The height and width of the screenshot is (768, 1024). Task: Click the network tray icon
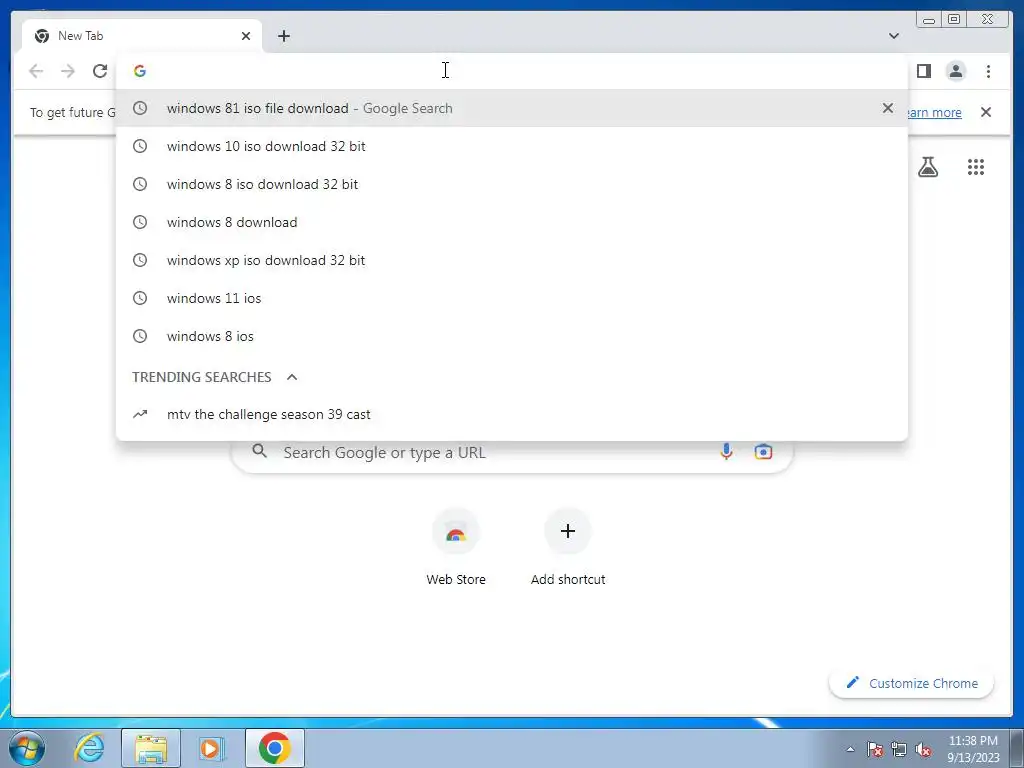899,749
